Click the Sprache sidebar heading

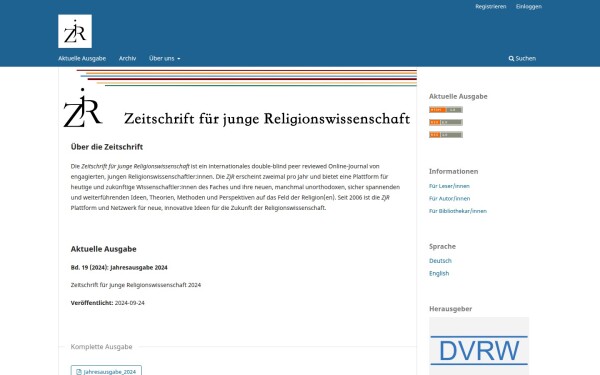(x=442, y=246)
